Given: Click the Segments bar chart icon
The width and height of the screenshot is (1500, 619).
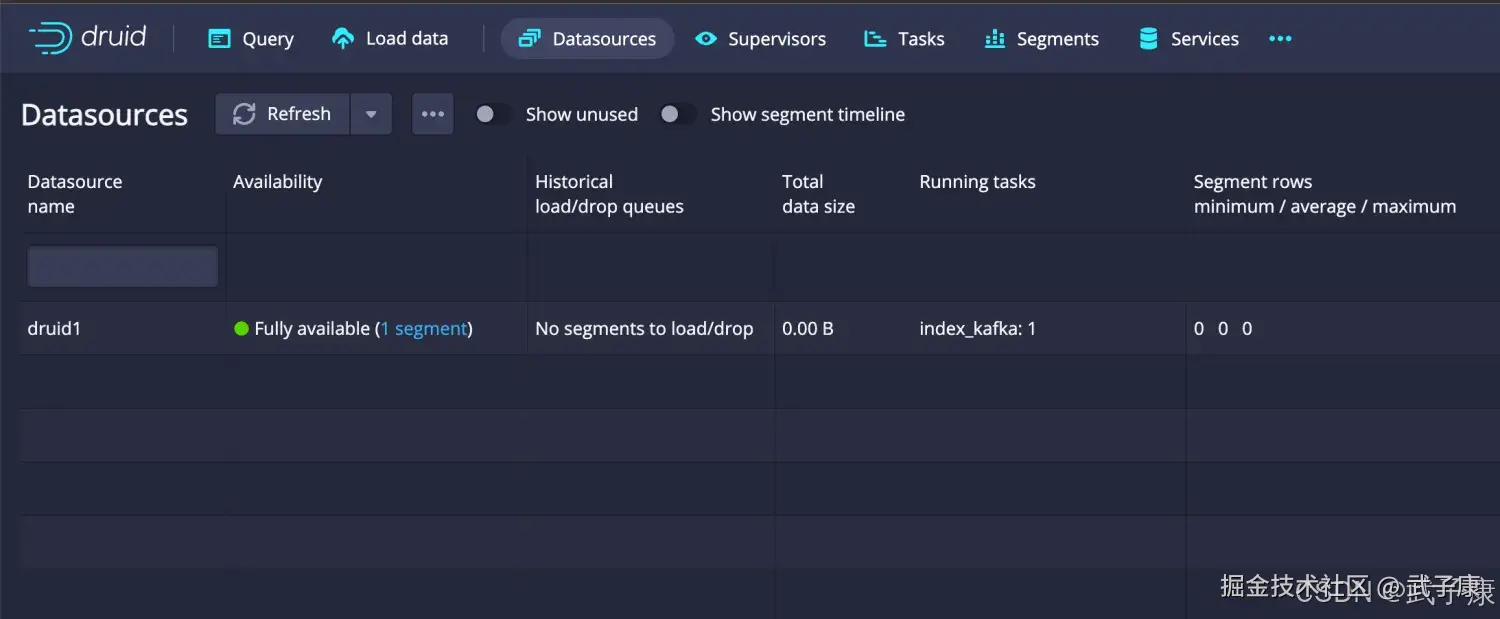Looking at the screenshot, I should click(x=994, y=39).
